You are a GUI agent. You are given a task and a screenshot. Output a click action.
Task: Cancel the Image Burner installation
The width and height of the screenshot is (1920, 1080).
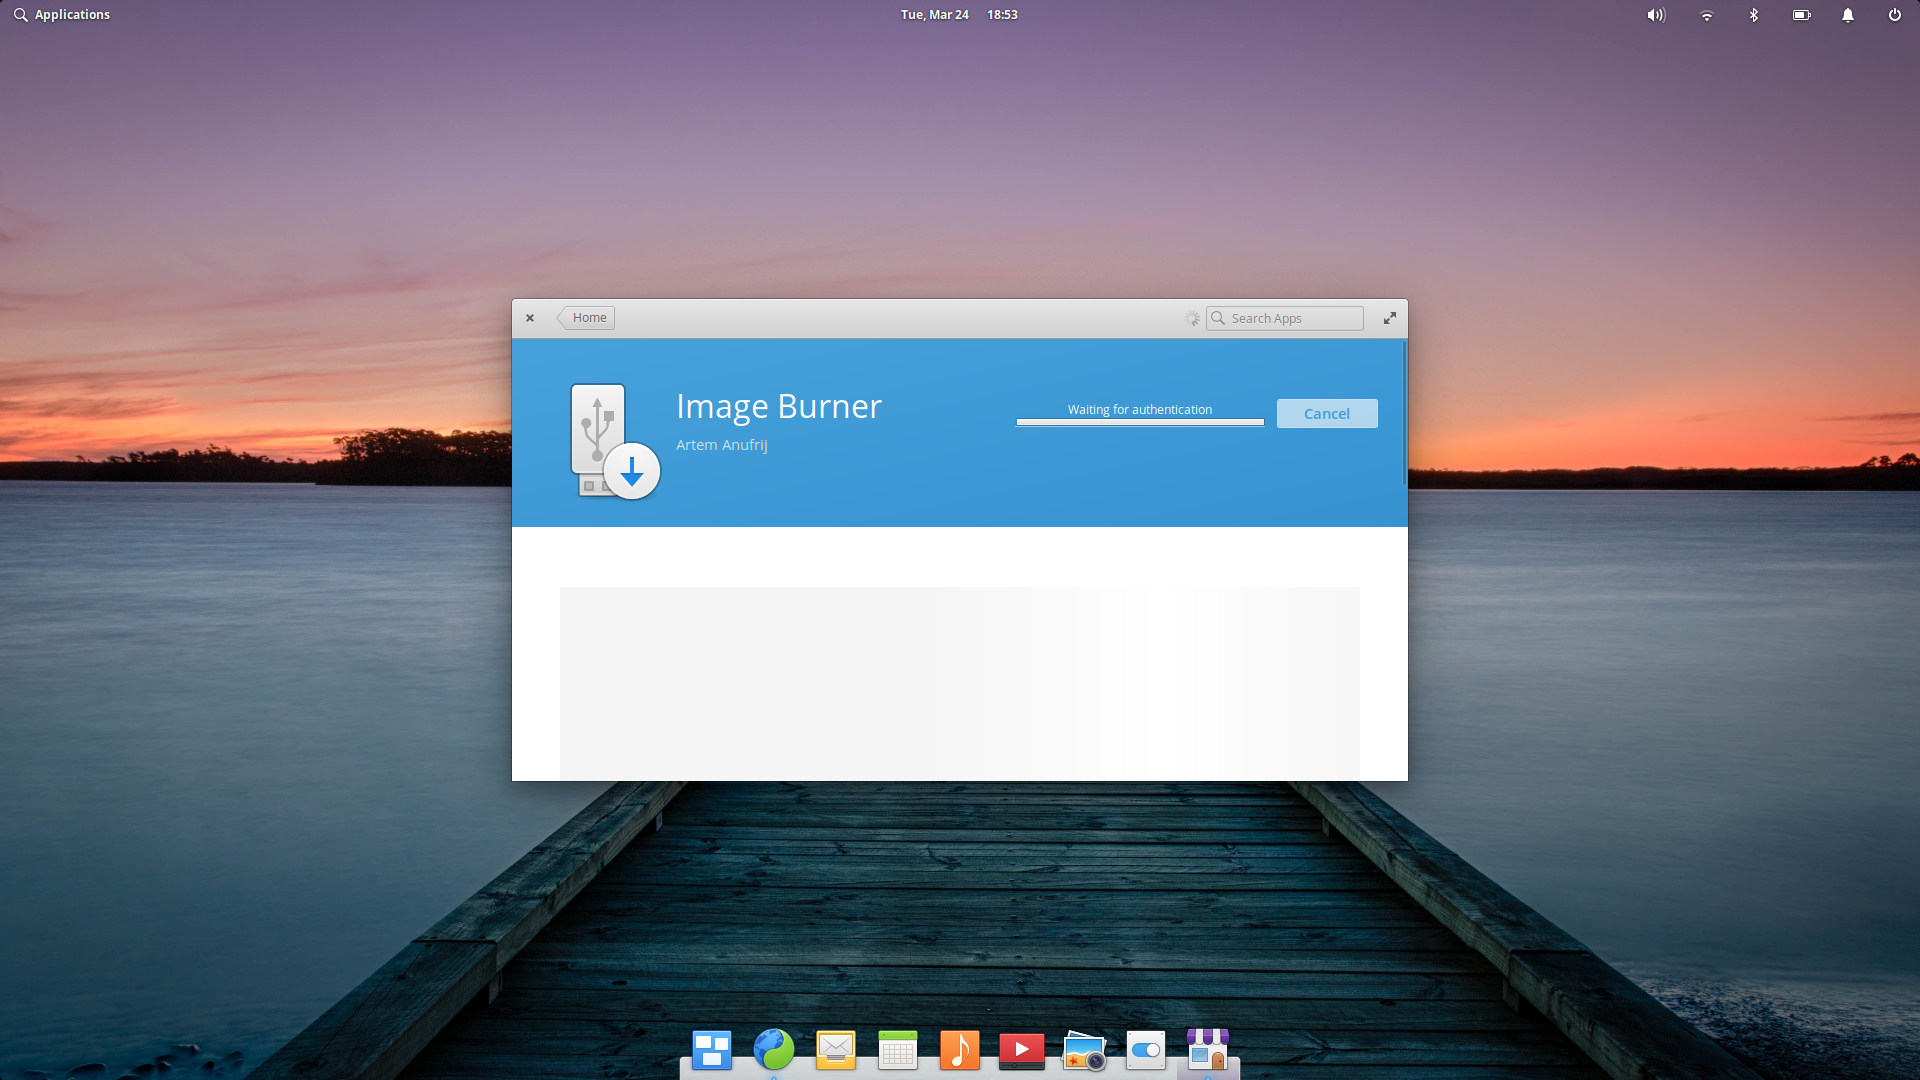pyautogui.click(x=1327, y=414)
